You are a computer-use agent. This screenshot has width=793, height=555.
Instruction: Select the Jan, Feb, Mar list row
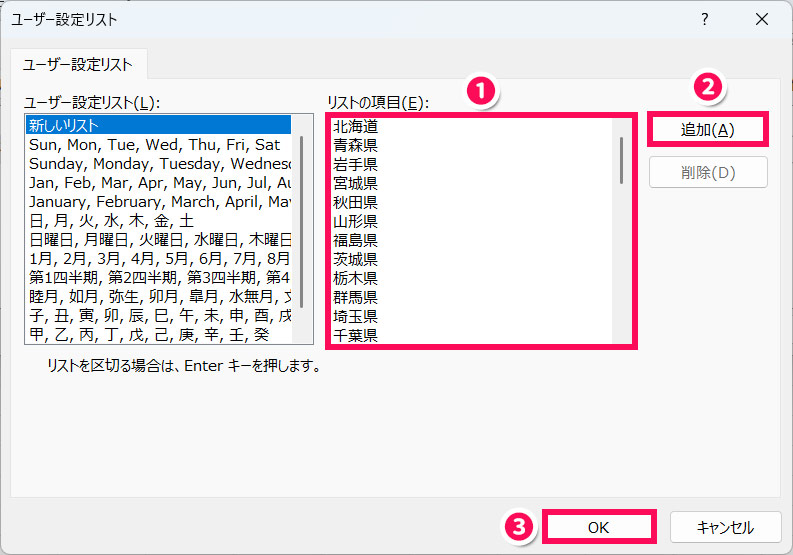pos(158,183)
